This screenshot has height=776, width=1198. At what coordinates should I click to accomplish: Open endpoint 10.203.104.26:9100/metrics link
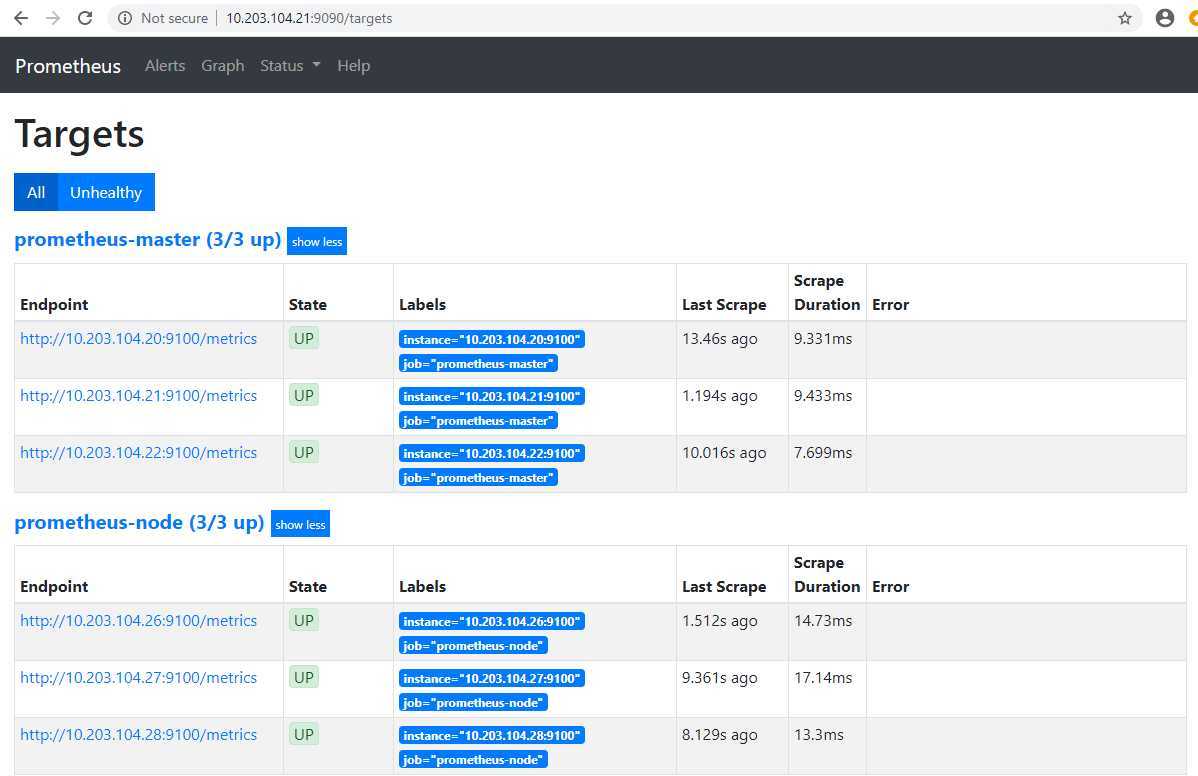[x=138, y=620]
